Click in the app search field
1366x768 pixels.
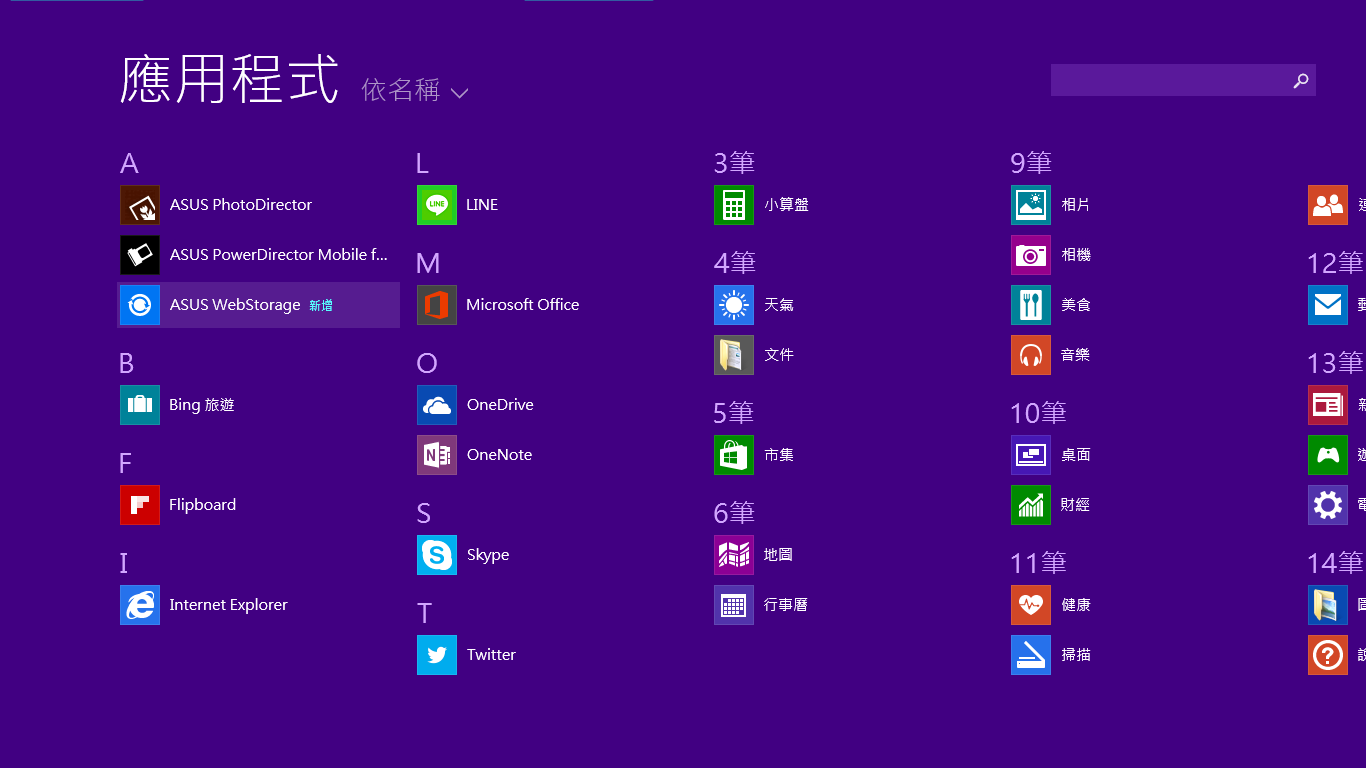(1168, 80)
